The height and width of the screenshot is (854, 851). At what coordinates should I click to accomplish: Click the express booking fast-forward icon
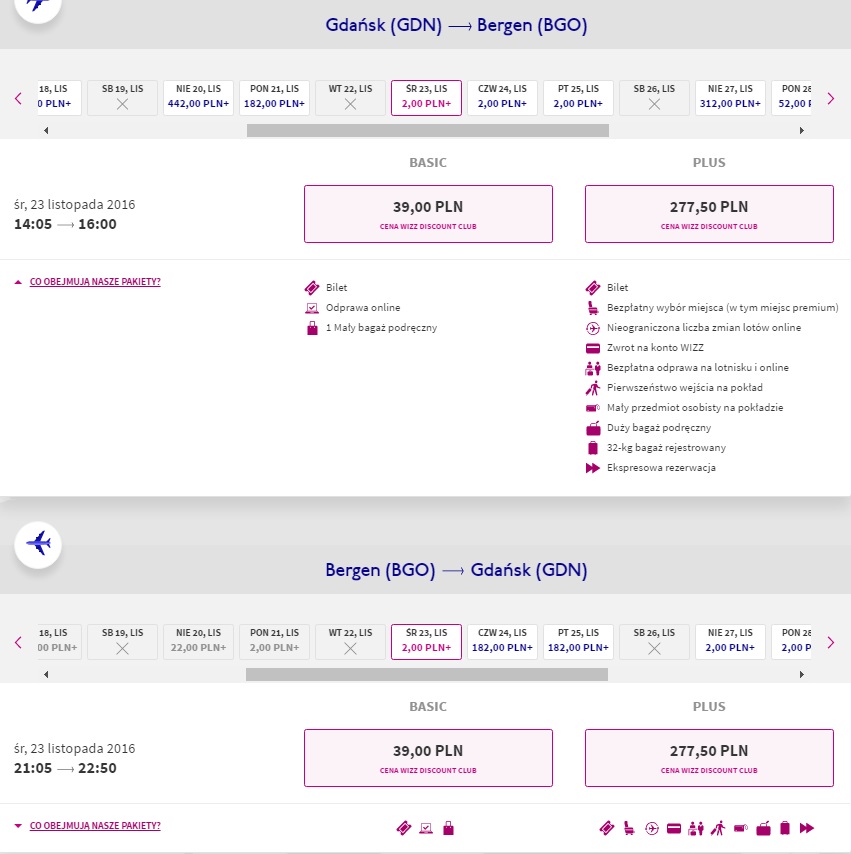(x=593, y=468)
